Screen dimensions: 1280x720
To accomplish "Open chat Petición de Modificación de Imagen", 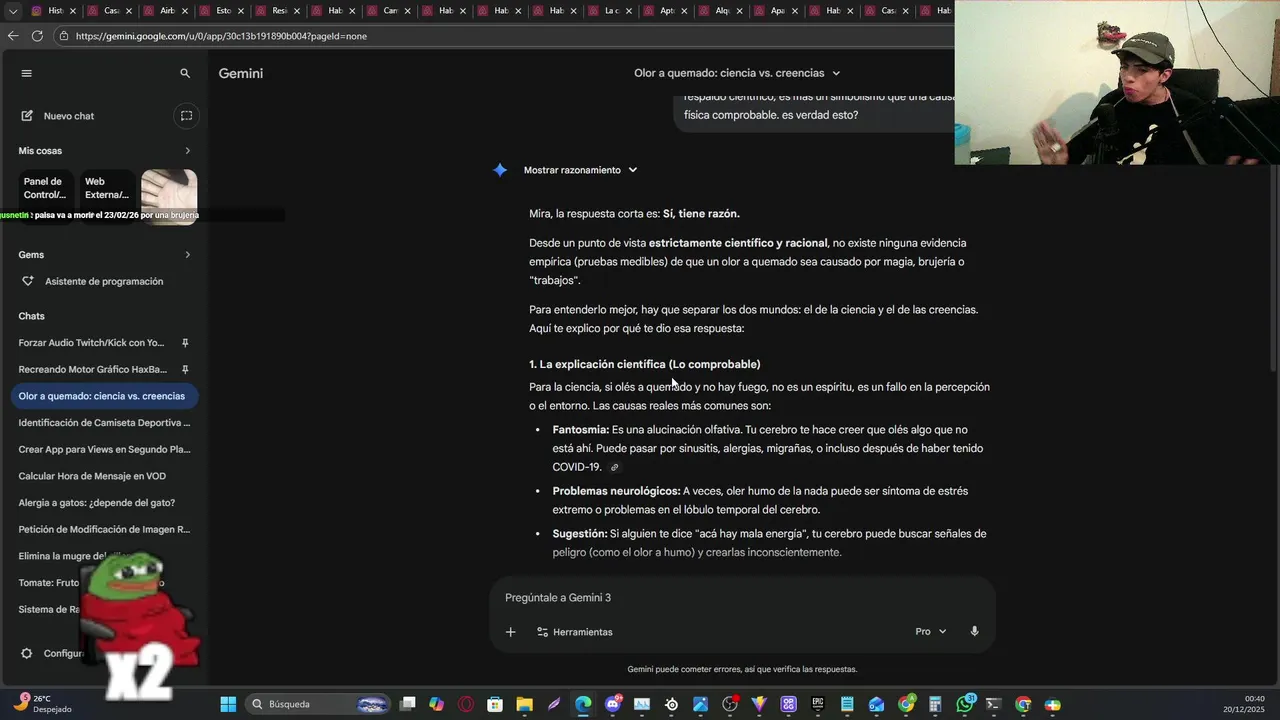I will point(104,529).
